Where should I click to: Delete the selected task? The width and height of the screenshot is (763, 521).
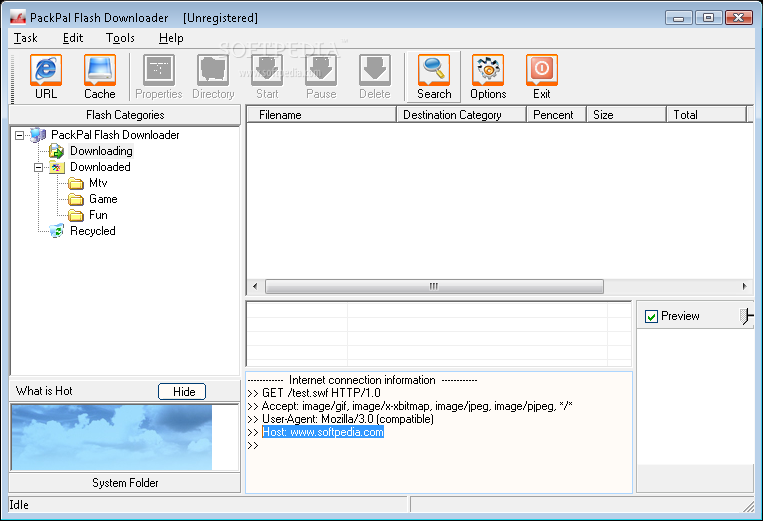[x=375, y=77]
